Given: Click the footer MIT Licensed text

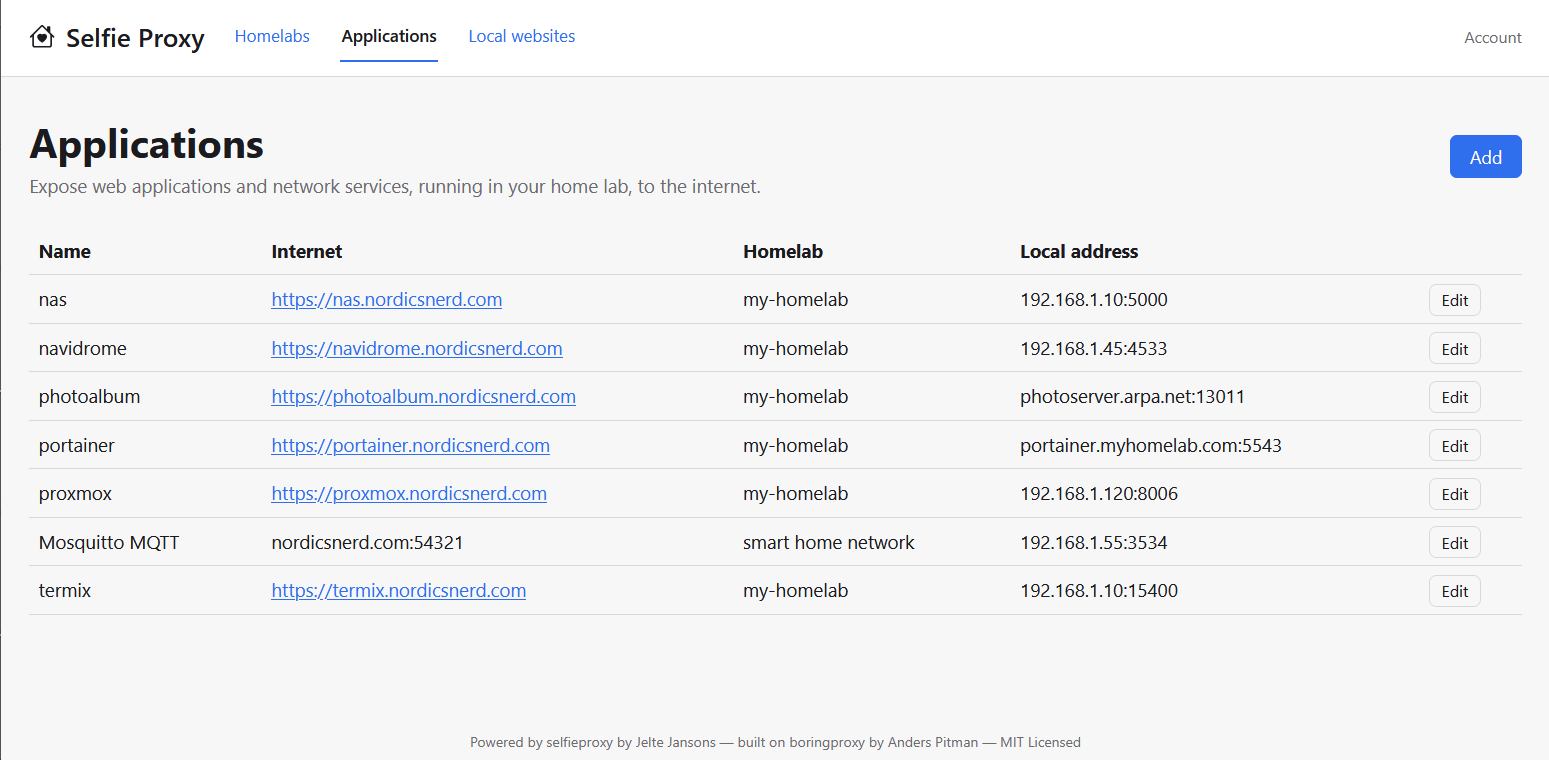Looking at the screenshot, I should [1040, 743].
